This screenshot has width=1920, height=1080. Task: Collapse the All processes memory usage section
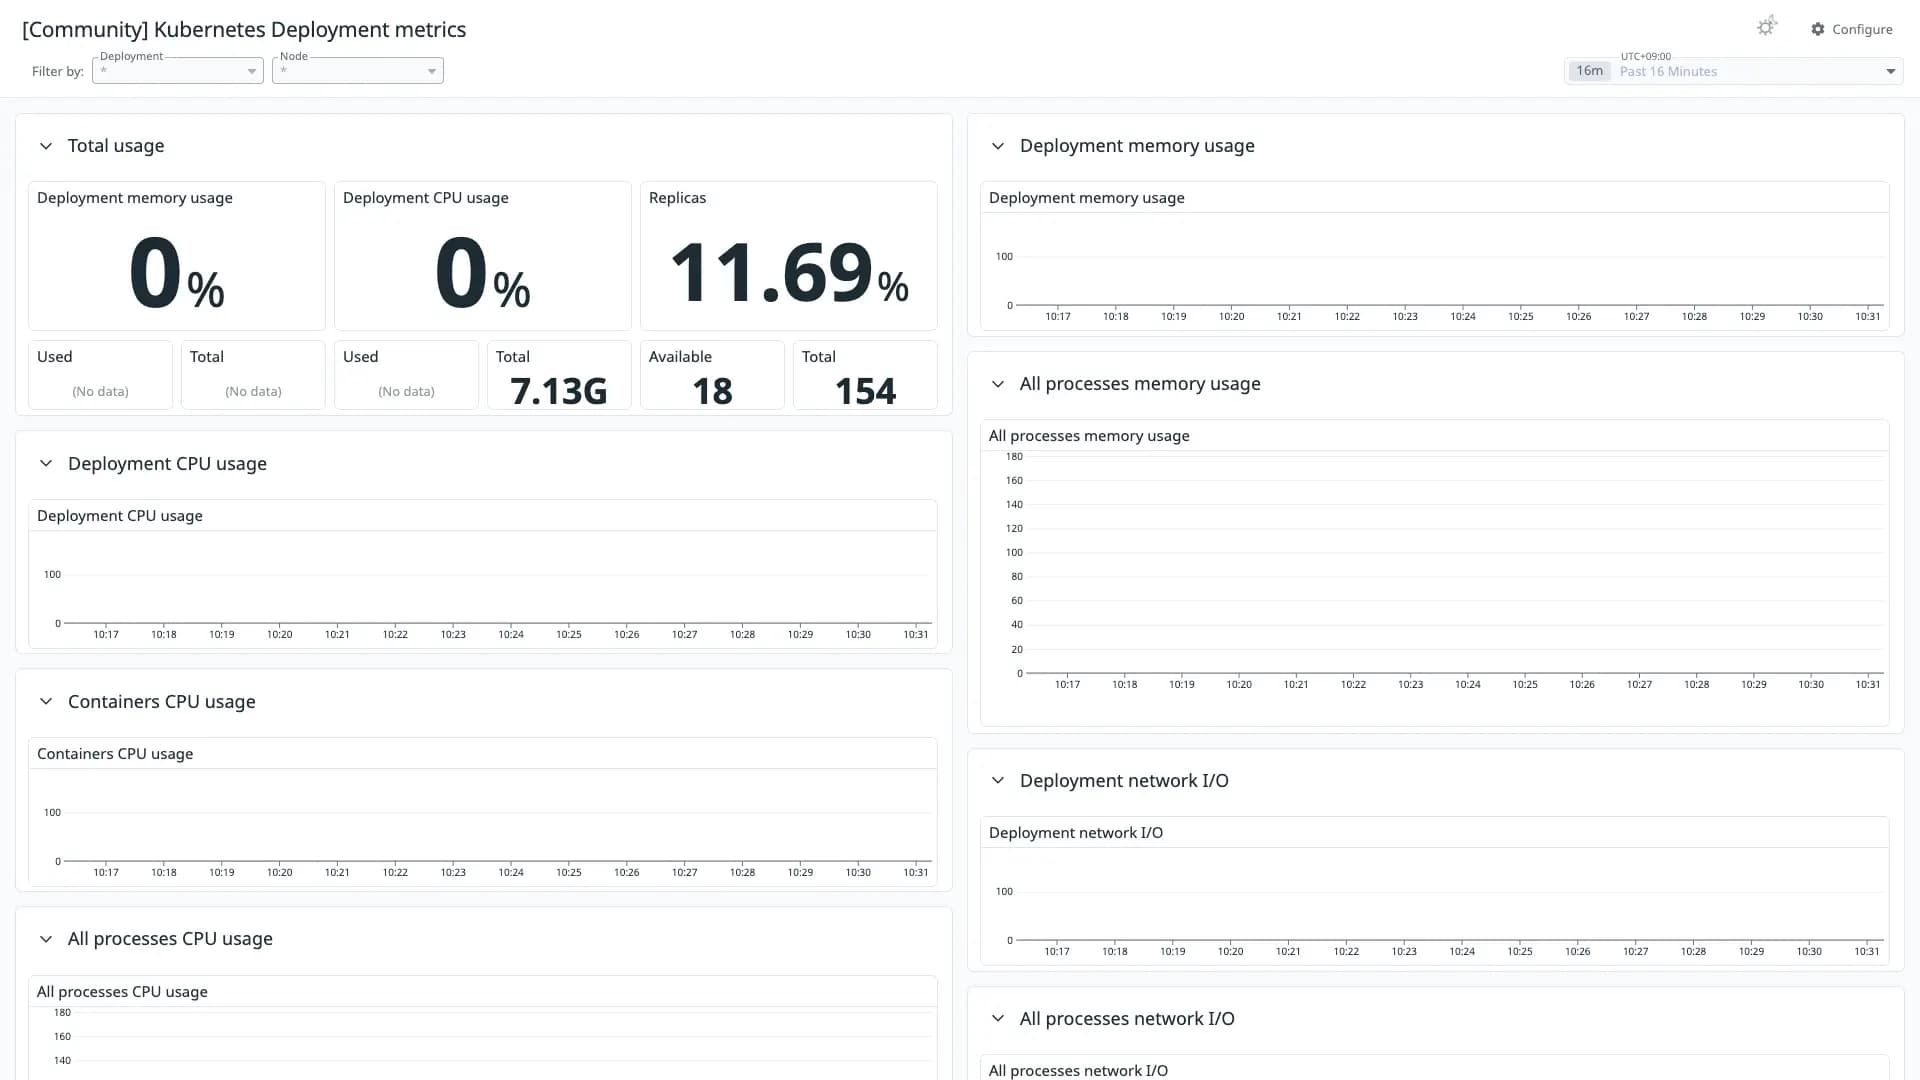998,384
